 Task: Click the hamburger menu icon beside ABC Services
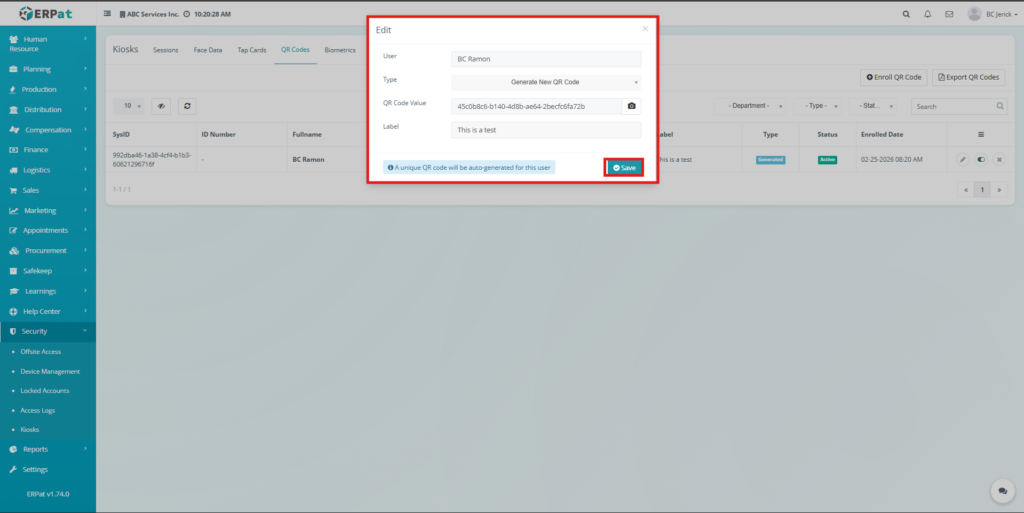108,14
